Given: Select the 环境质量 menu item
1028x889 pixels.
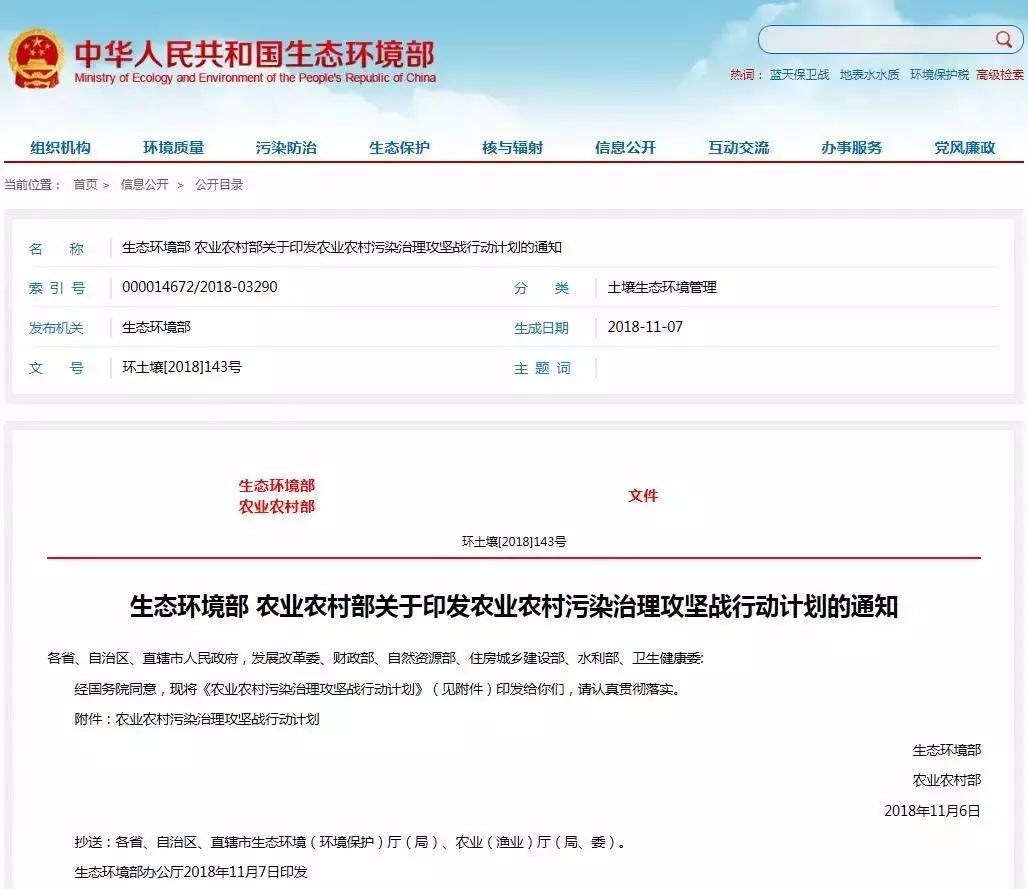Looking at the screenshot, I should point(174,146).
